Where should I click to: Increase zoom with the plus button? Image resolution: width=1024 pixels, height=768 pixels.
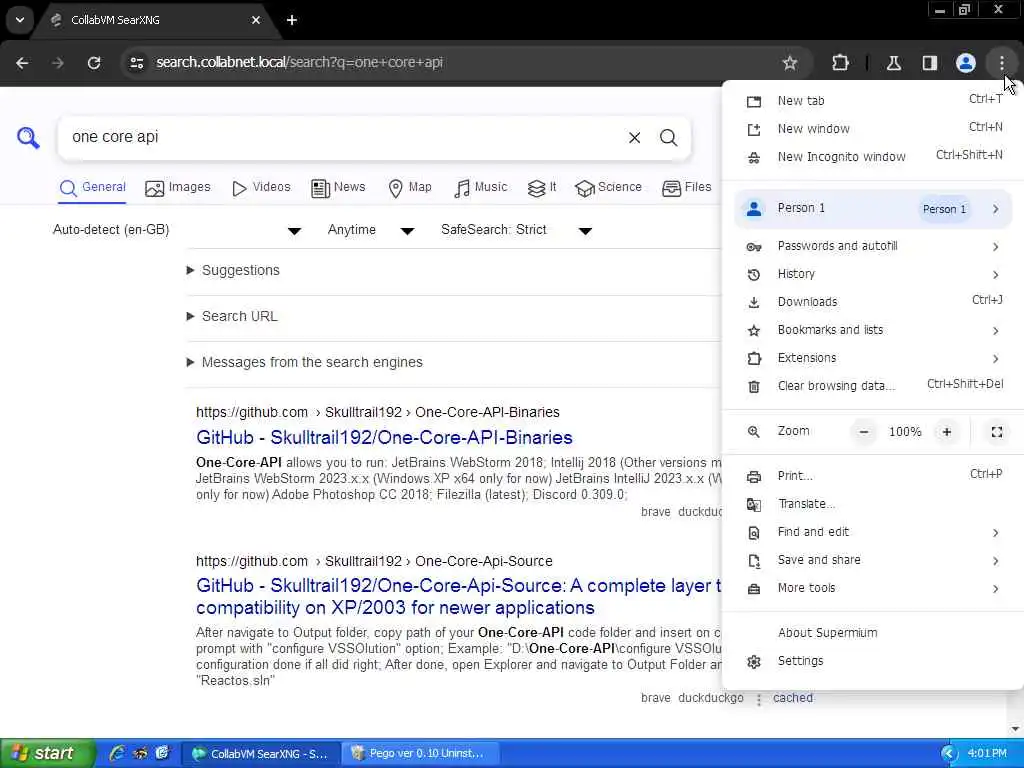946,432
